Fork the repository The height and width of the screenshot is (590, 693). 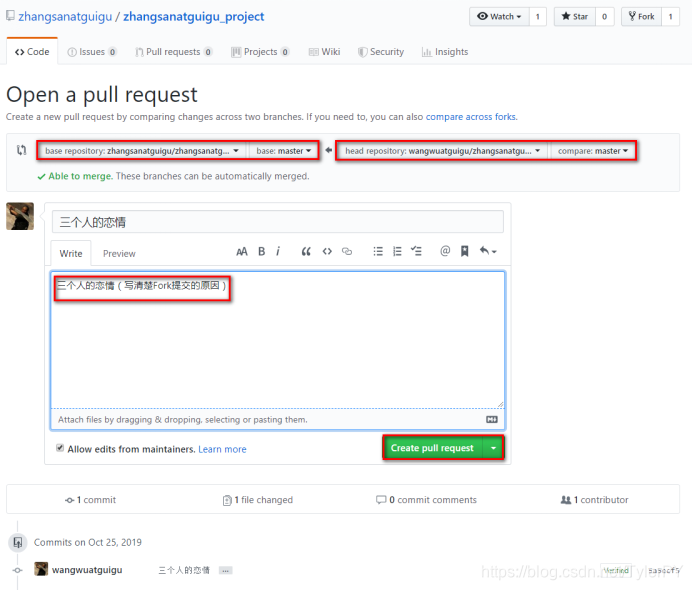[x=641, y=17]
